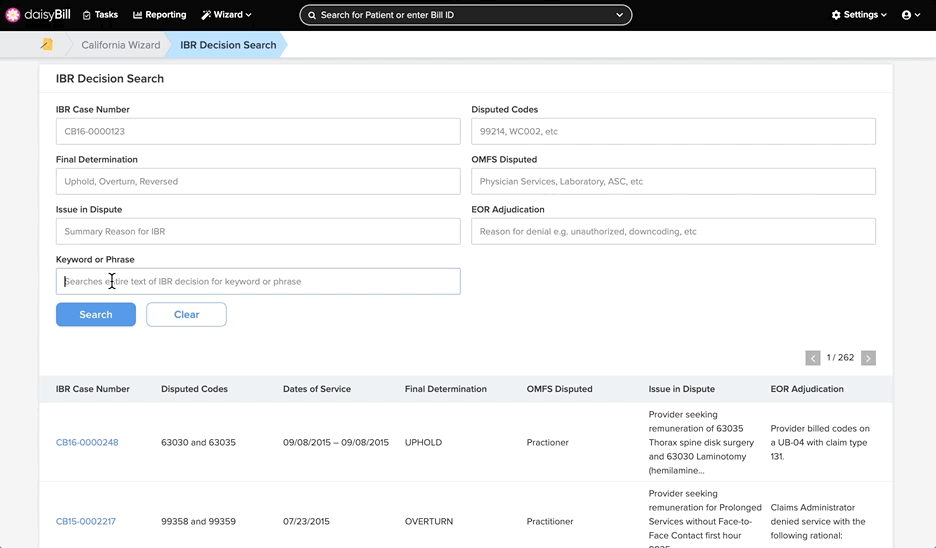
Task: Go to next results page arrow
Action: (868, 358)
